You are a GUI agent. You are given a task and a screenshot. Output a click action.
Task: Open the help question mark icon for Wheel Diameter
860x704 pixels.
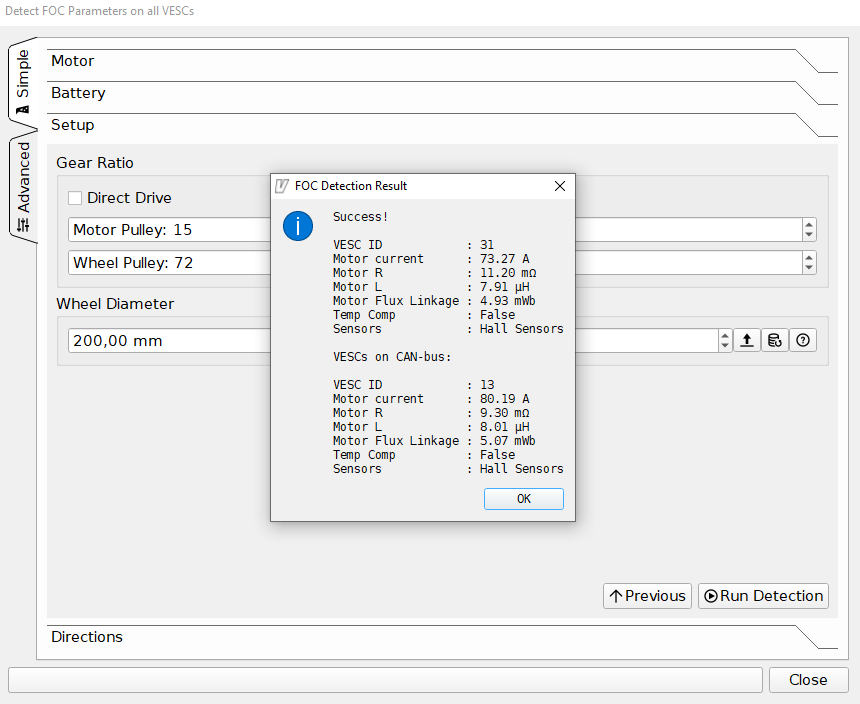[x=803, y=340]
